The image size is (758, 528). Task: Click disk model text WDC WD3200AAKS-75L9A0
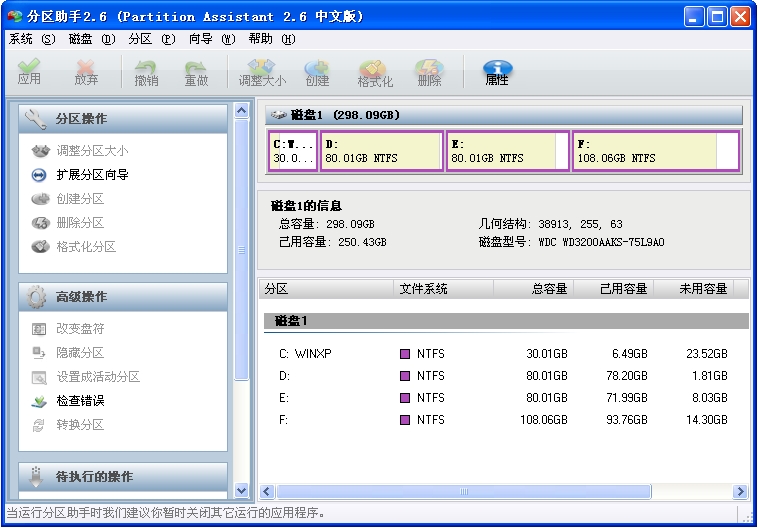601,242
